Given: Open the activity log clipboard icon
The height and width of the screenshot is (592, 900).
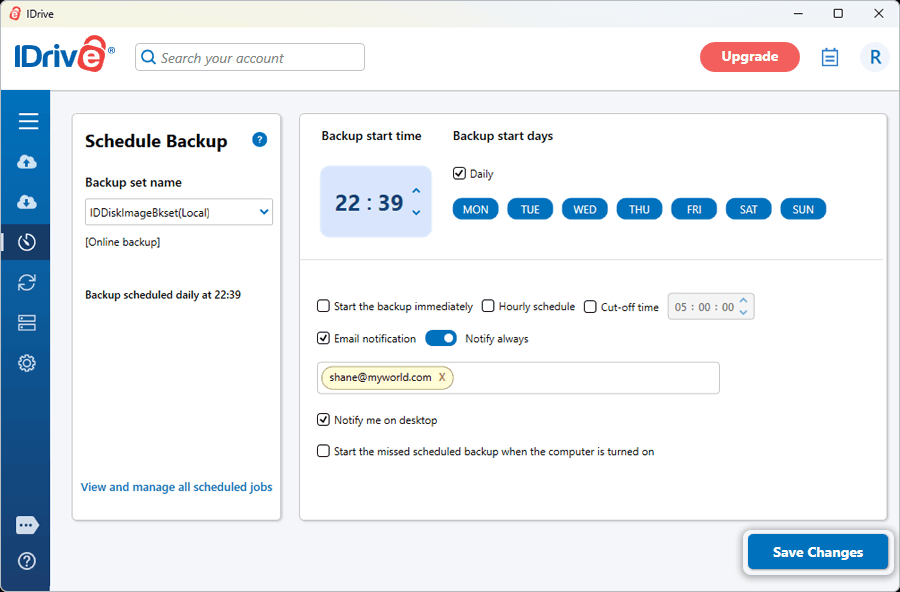Looking at the screenshot, I should pyautogui.click(x=829, y=57).
